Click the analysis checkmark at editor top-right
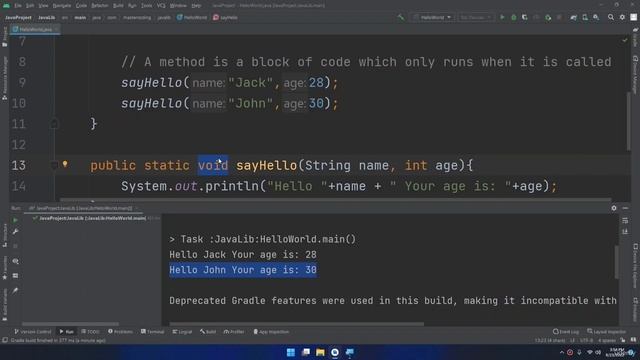 point(624,40)
